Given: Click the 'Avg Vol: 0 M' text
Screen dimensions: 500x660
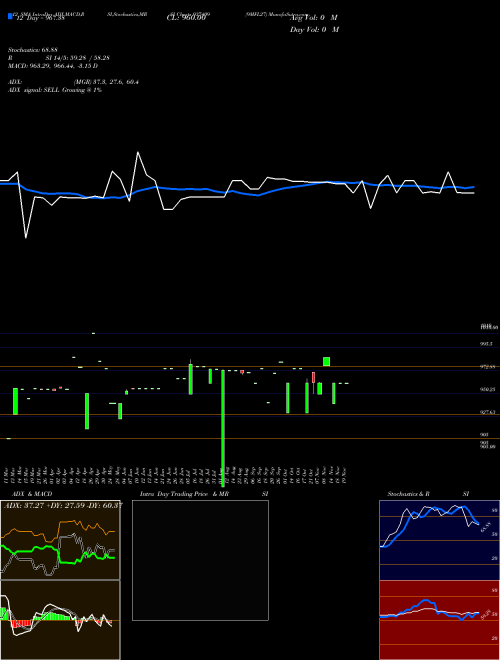Looking at the screenshot, I should (x=314, y=18).
